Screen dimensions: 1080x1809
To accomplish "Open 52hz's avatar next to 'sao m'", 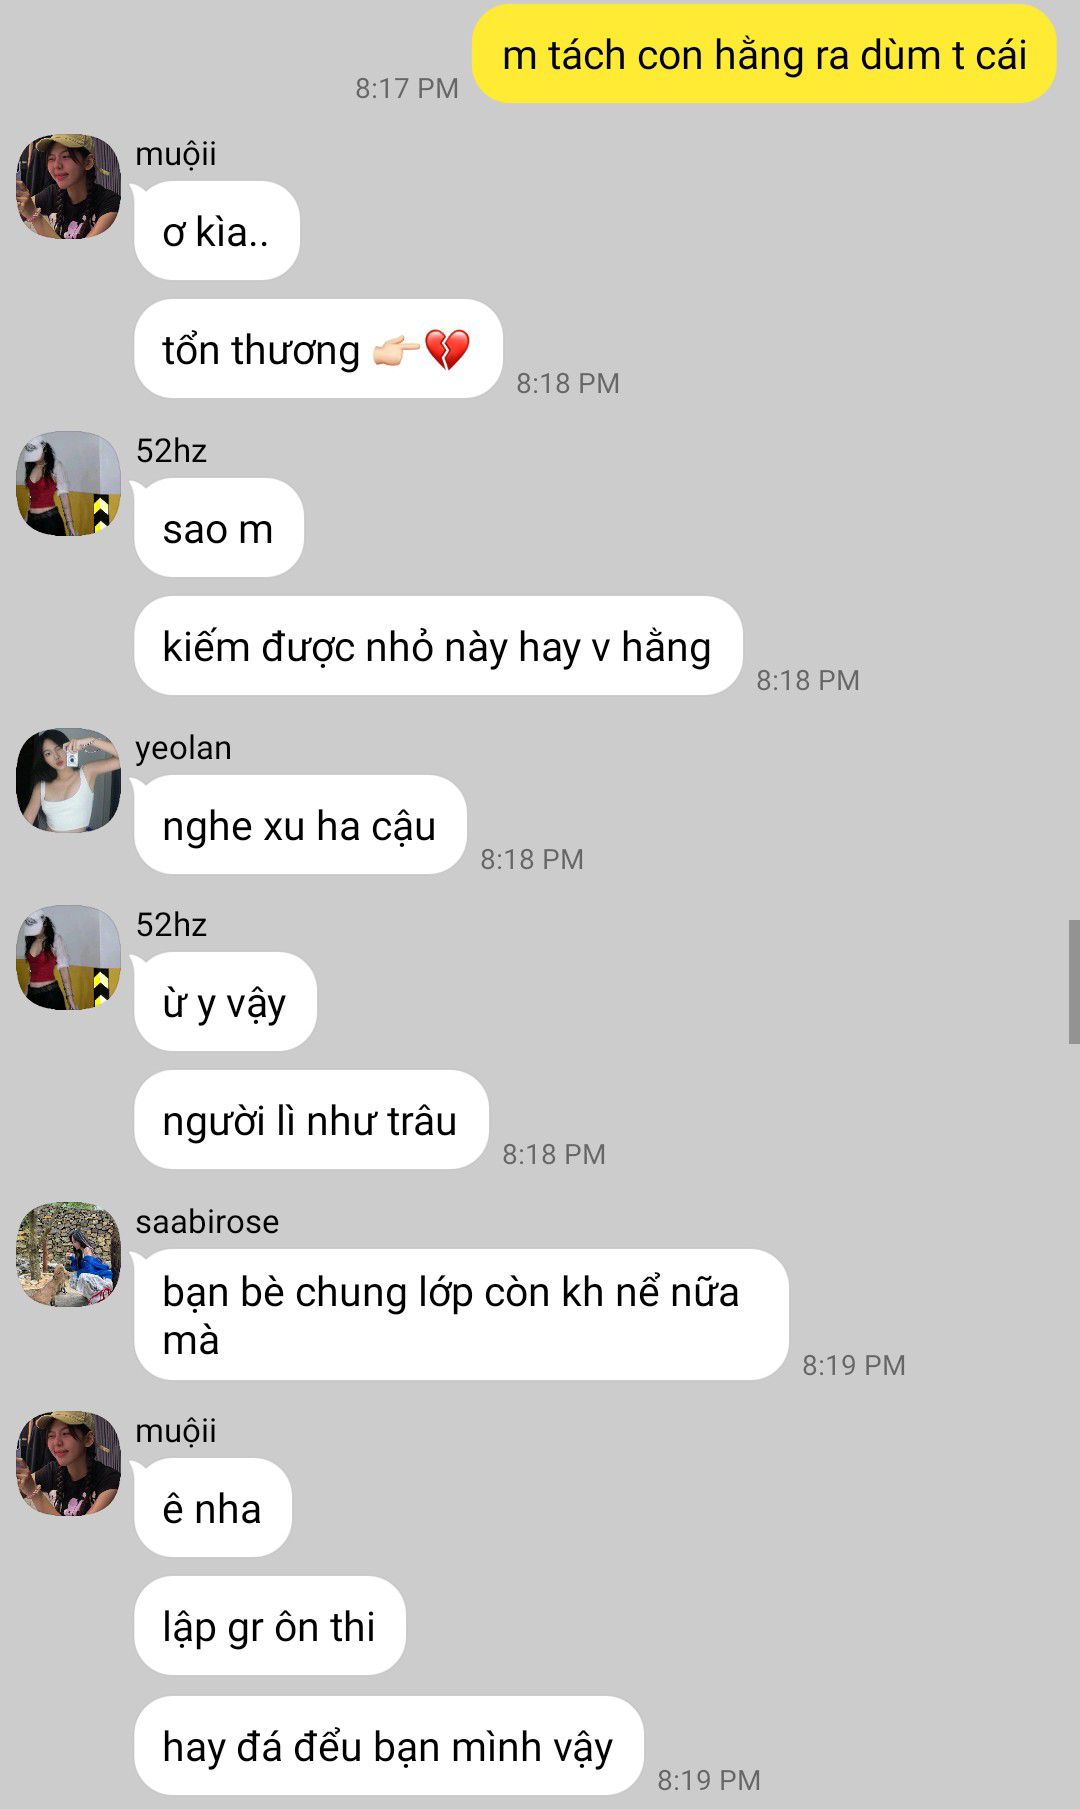I will click(x=69, y=484).
